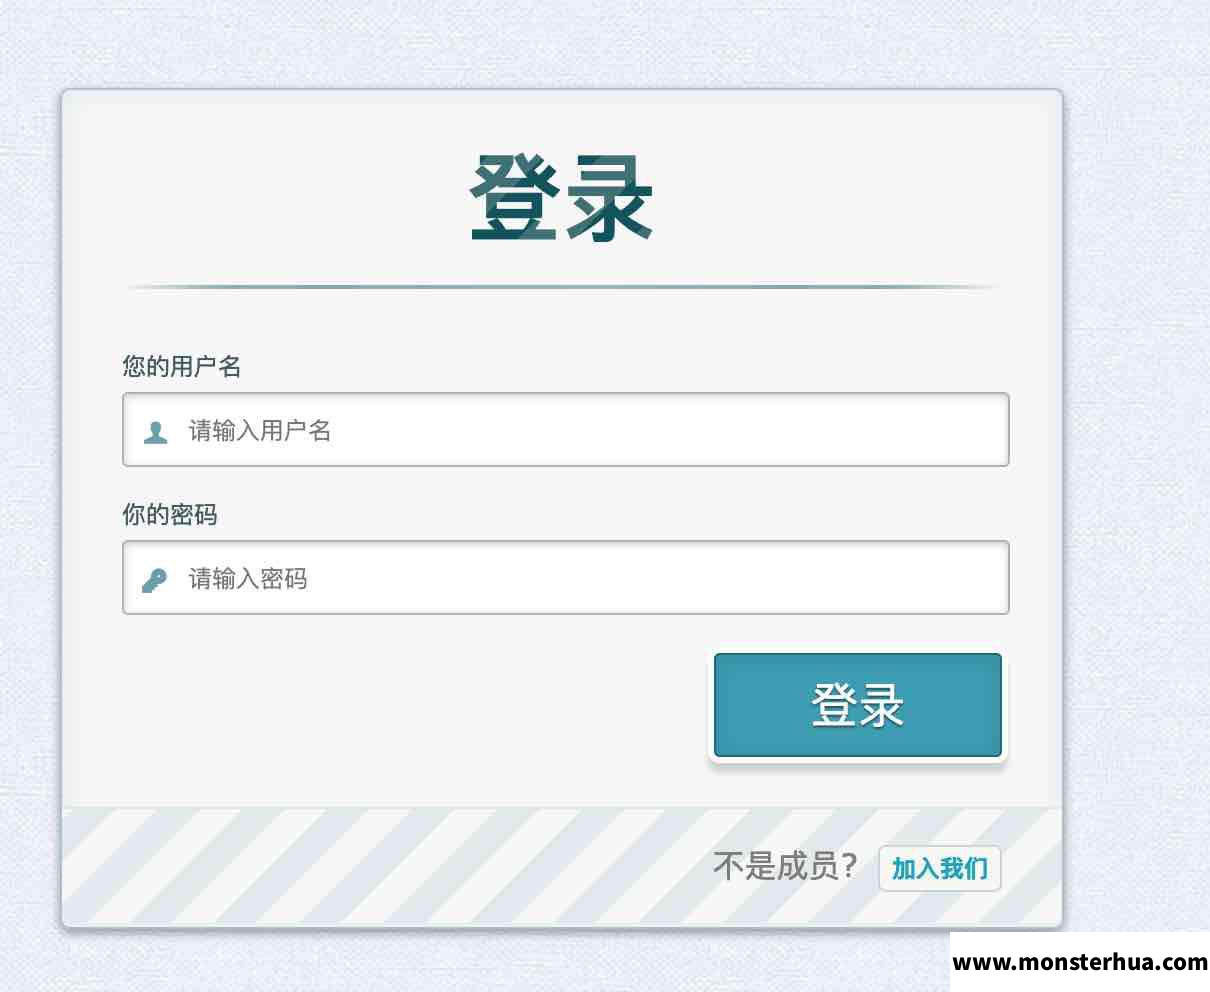This screenshot has height=992, width=1210.
Task: Click the empty right end of username field
Action: coord(900,429)
